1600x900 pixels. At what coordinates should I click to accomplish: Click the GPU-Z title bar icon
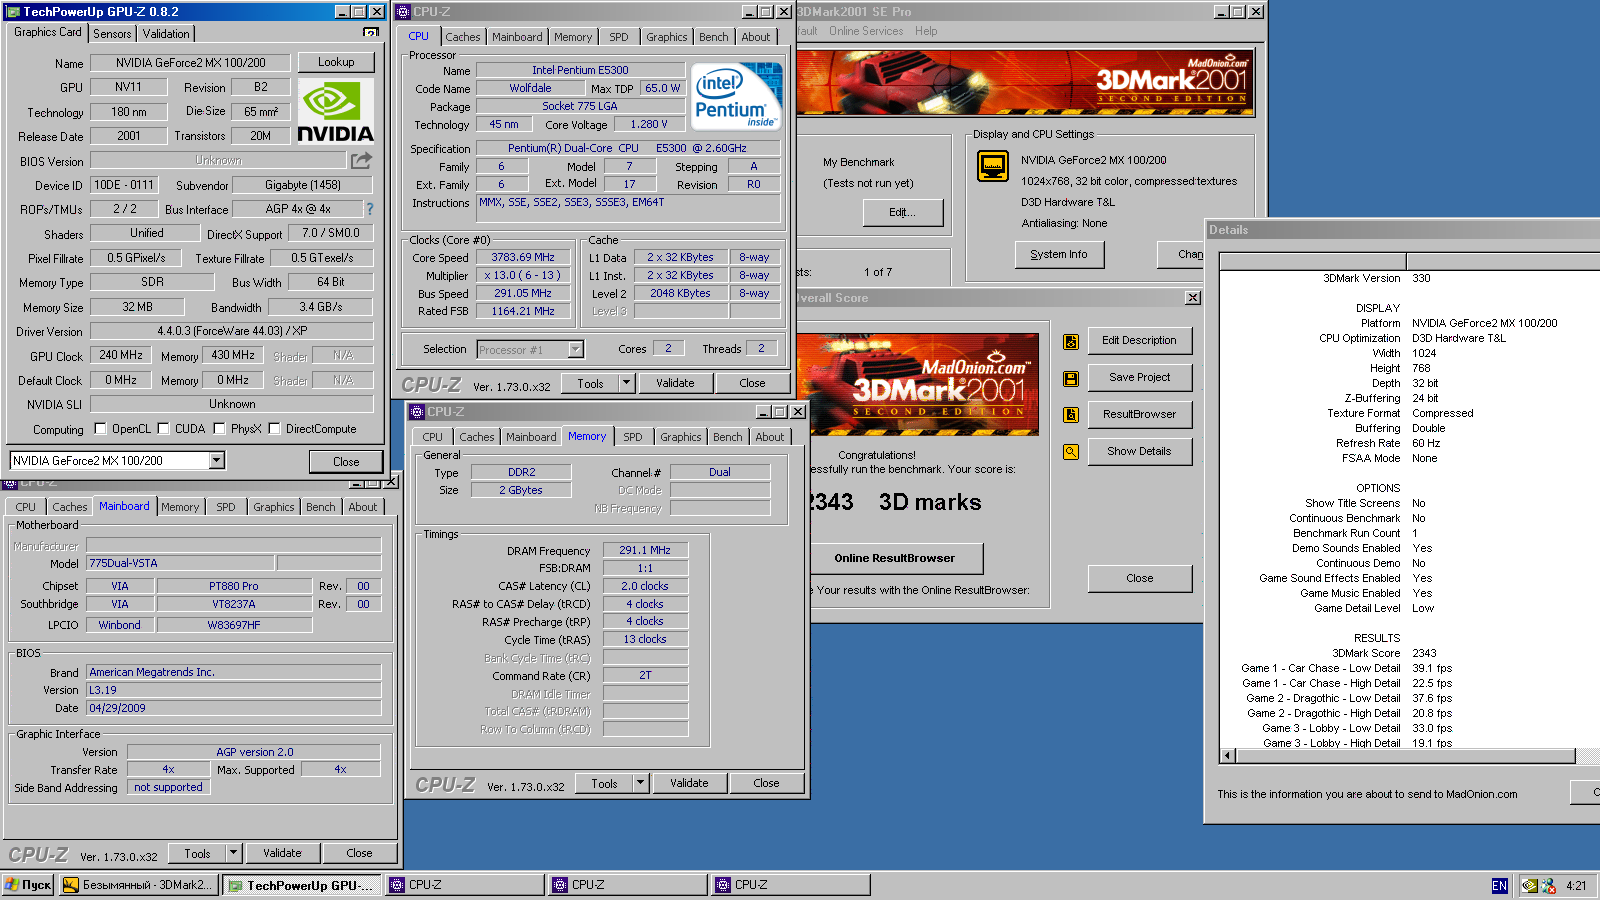click(x=13, y=12)
